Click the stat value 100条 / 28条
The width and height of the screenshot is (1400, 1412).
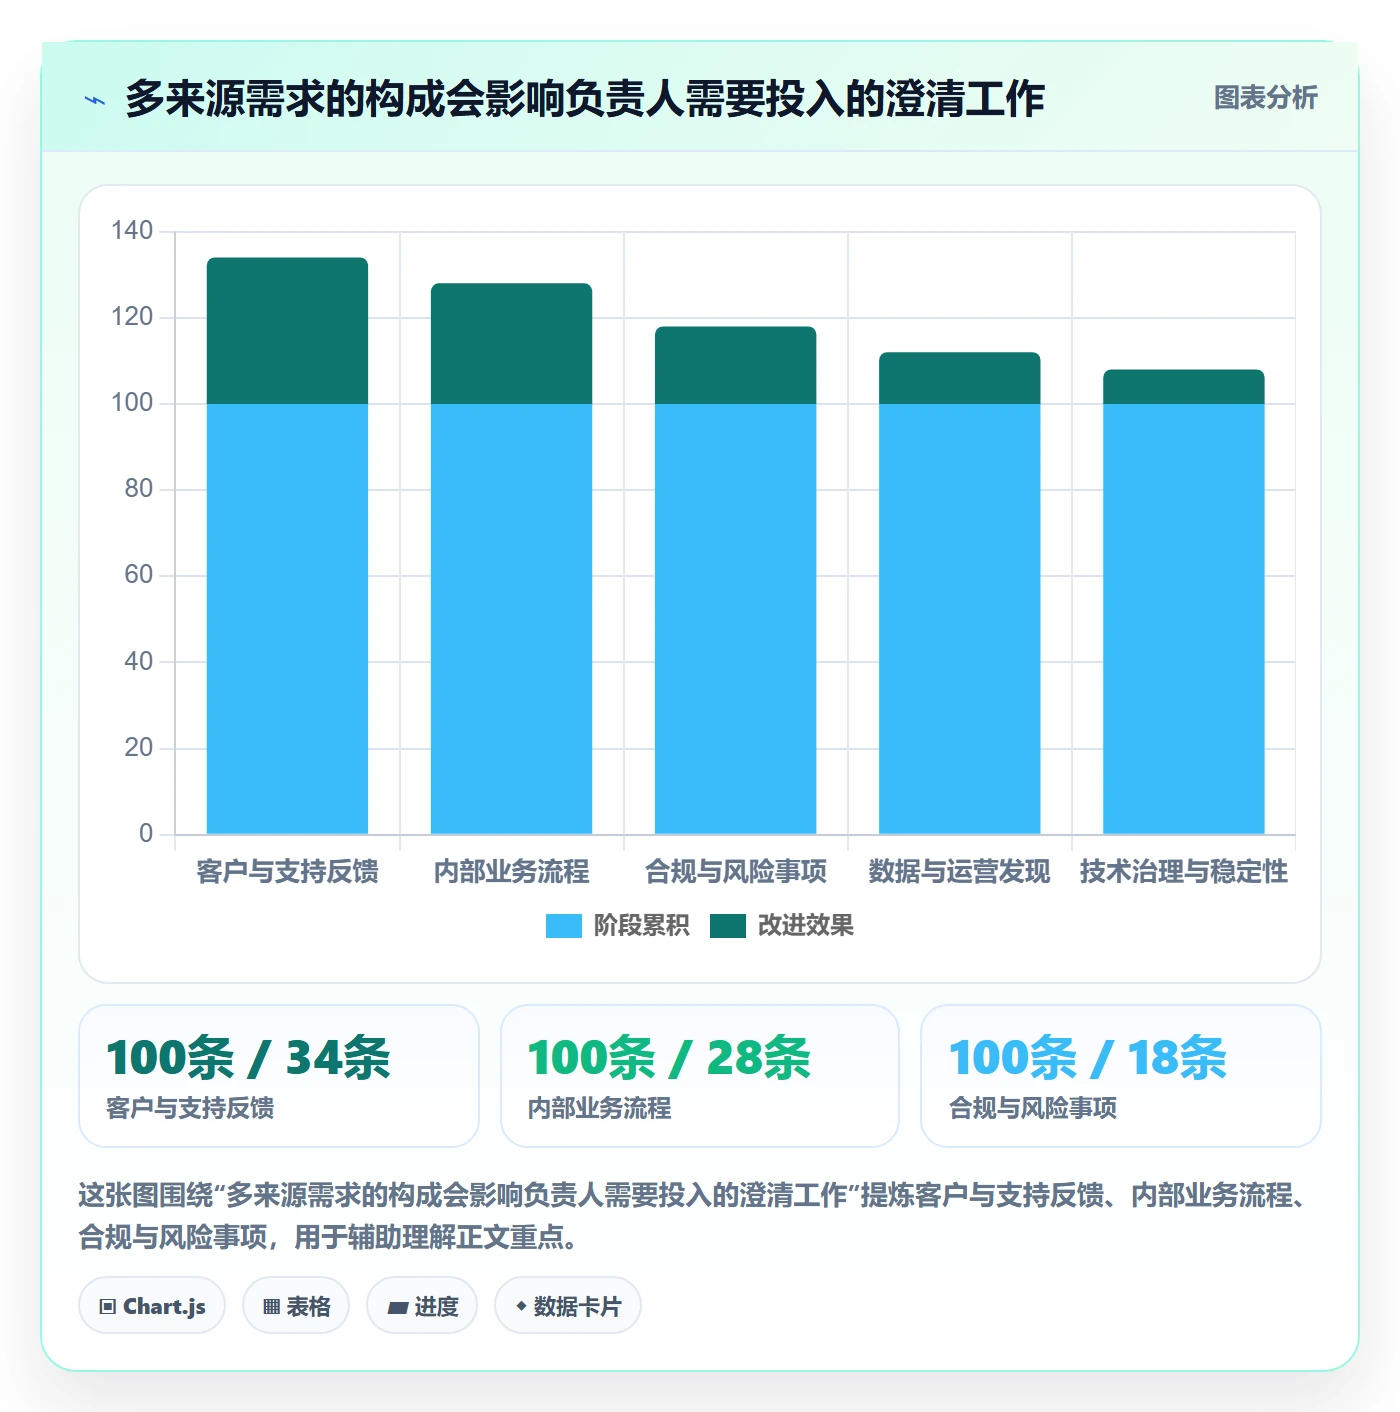(x=669, y=1058)
